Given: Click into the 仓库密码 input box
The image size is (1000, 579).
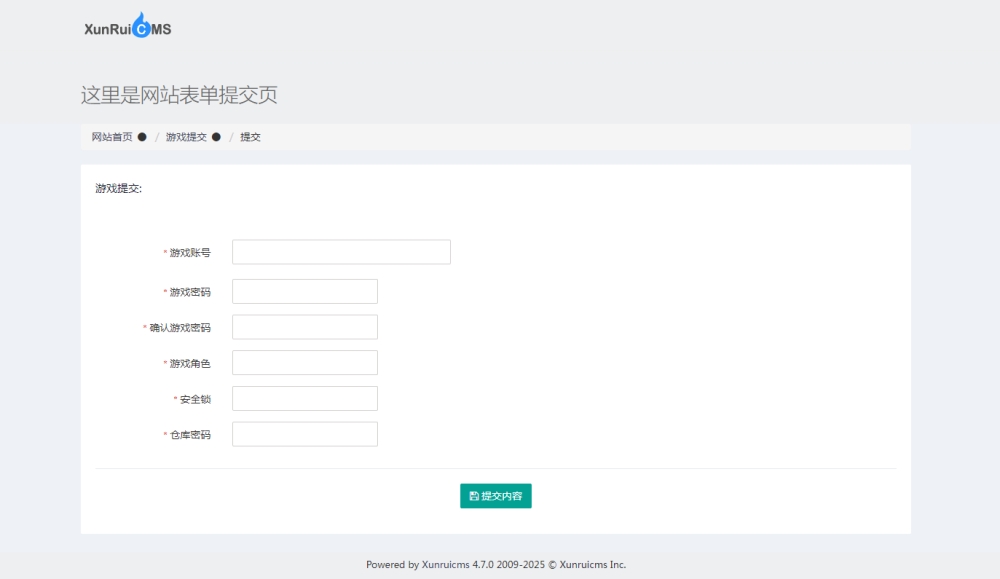Looking at the screenshot, I should coord(305,434).
